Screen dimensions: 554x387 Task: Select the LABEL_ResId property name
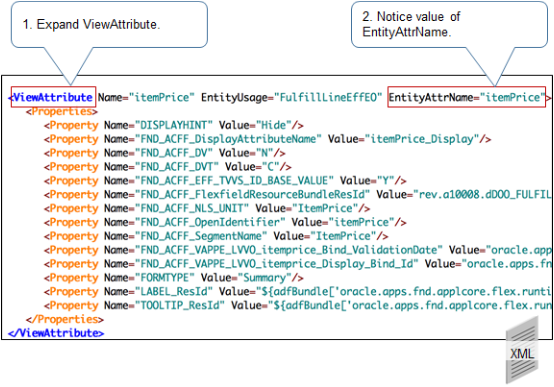point(174,291)
